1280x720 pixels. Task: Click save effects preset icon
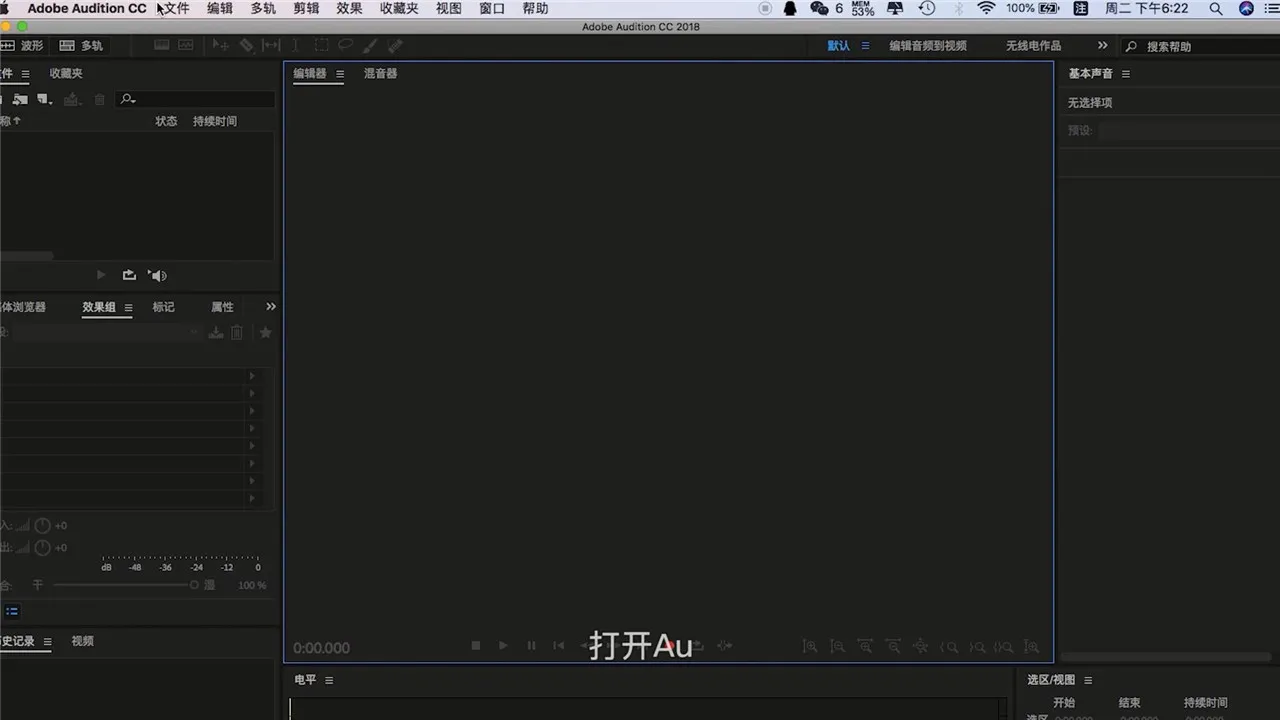(215, 333)
